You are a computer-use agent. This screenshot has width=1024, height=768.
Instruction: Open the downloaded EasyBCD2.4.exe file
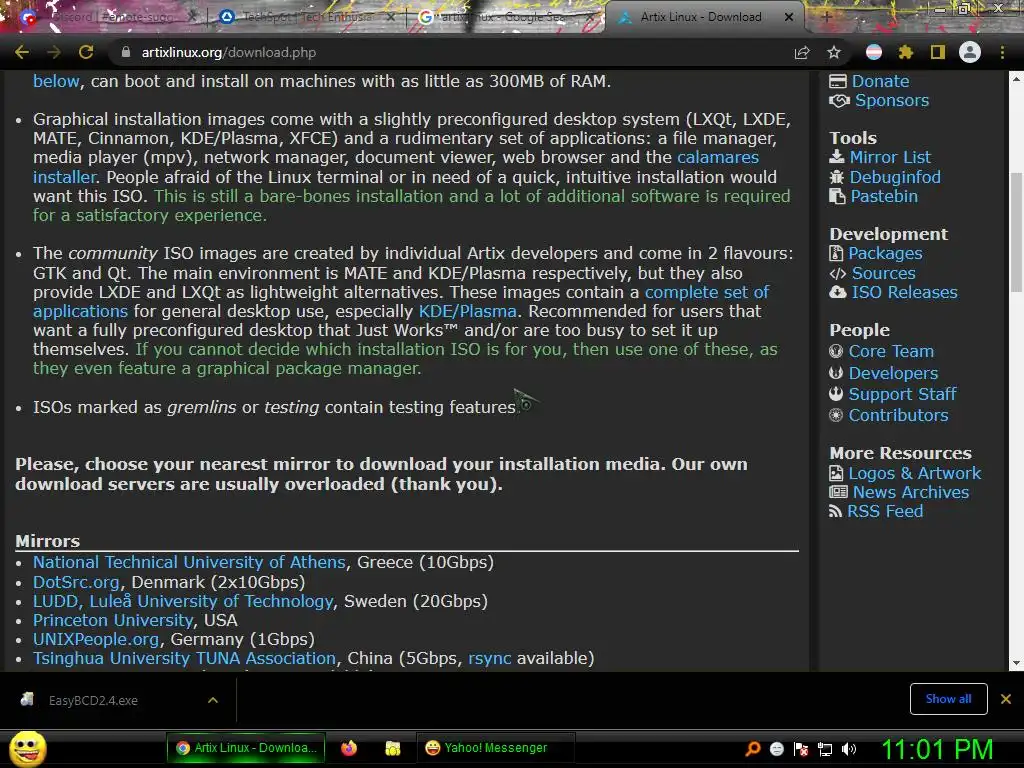[x=93, y=700]
